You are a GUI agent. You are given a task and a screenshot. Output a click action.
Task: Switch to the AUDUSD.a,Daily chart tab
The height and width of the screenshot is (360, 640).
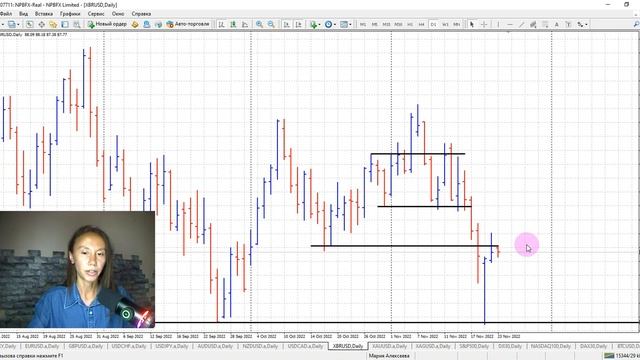point(215,346)
